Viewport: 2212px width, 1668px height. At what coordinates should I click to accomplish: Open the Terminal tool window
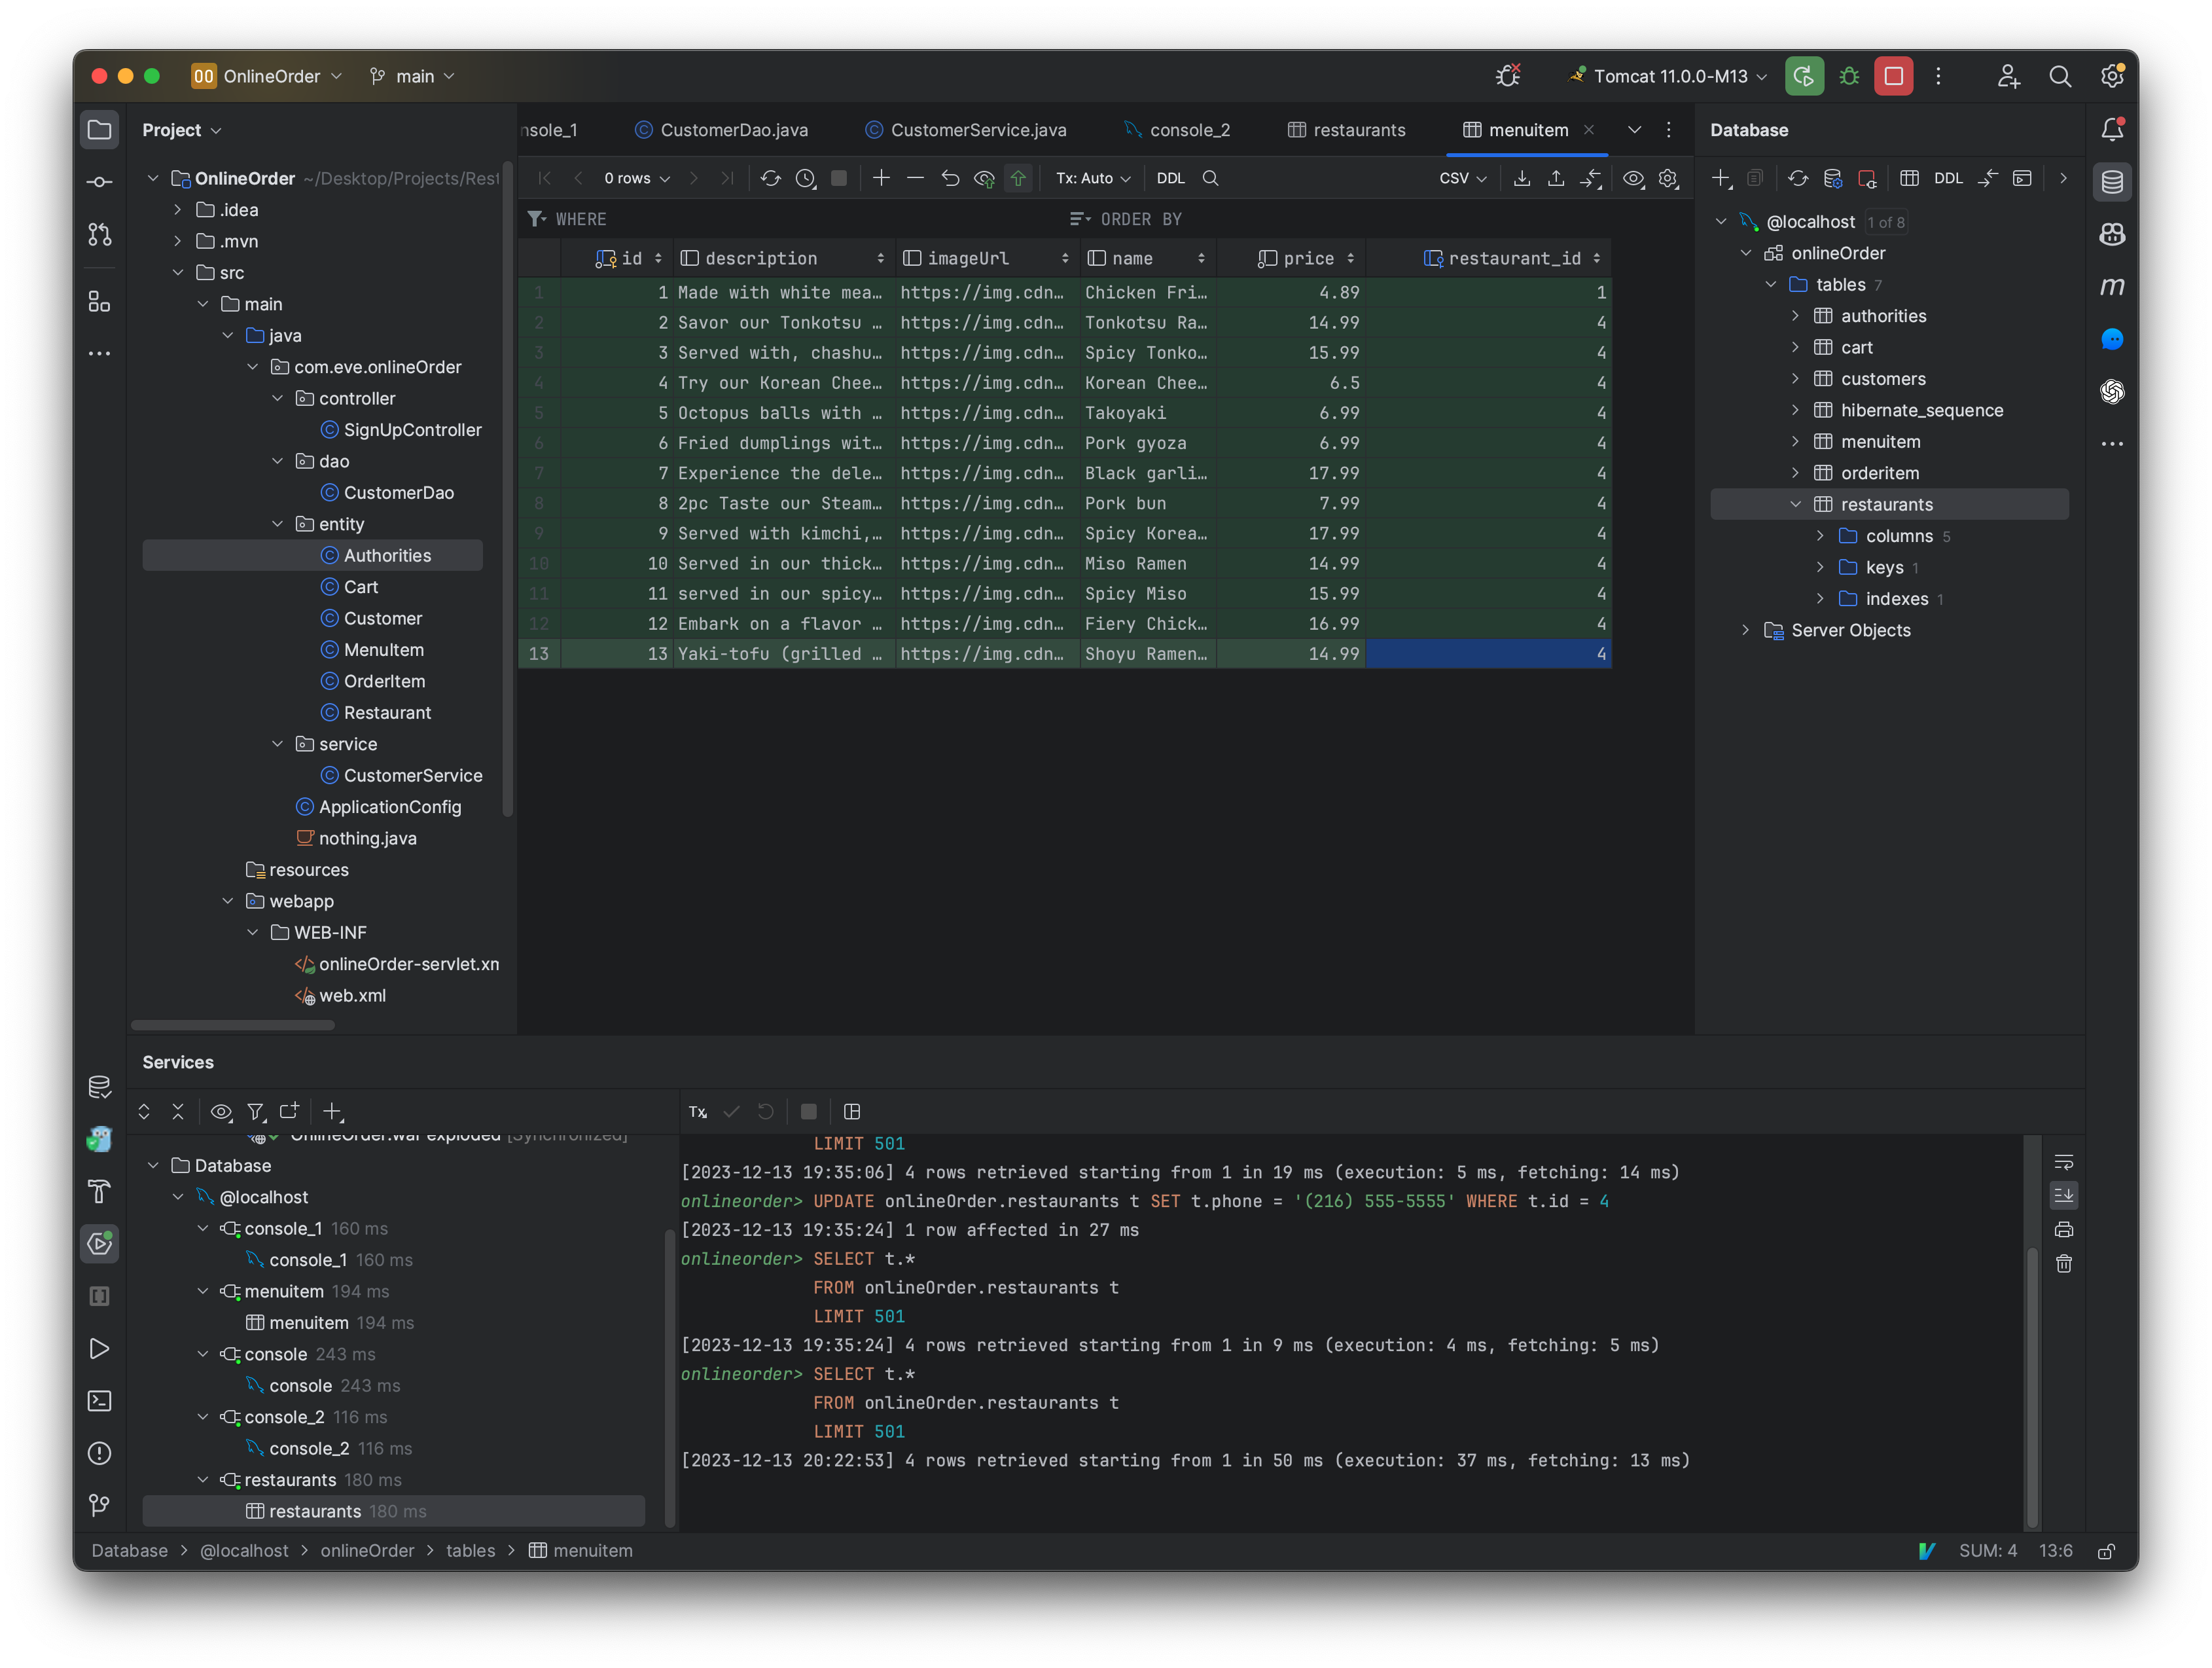pos(100,1401)
